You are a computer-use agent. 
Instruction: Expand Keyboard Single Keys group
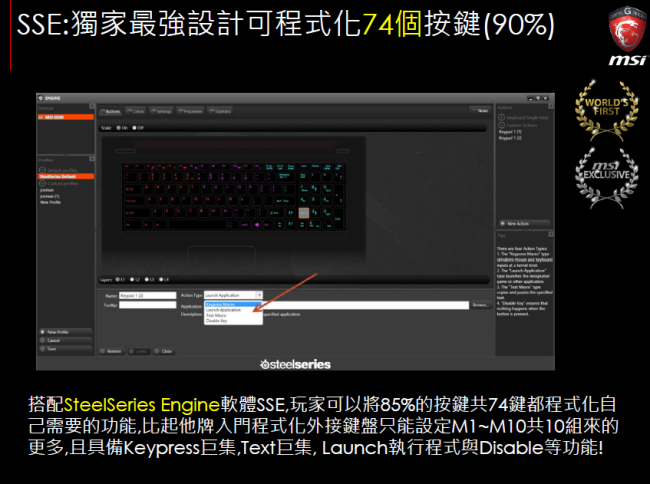click(501, 117)
